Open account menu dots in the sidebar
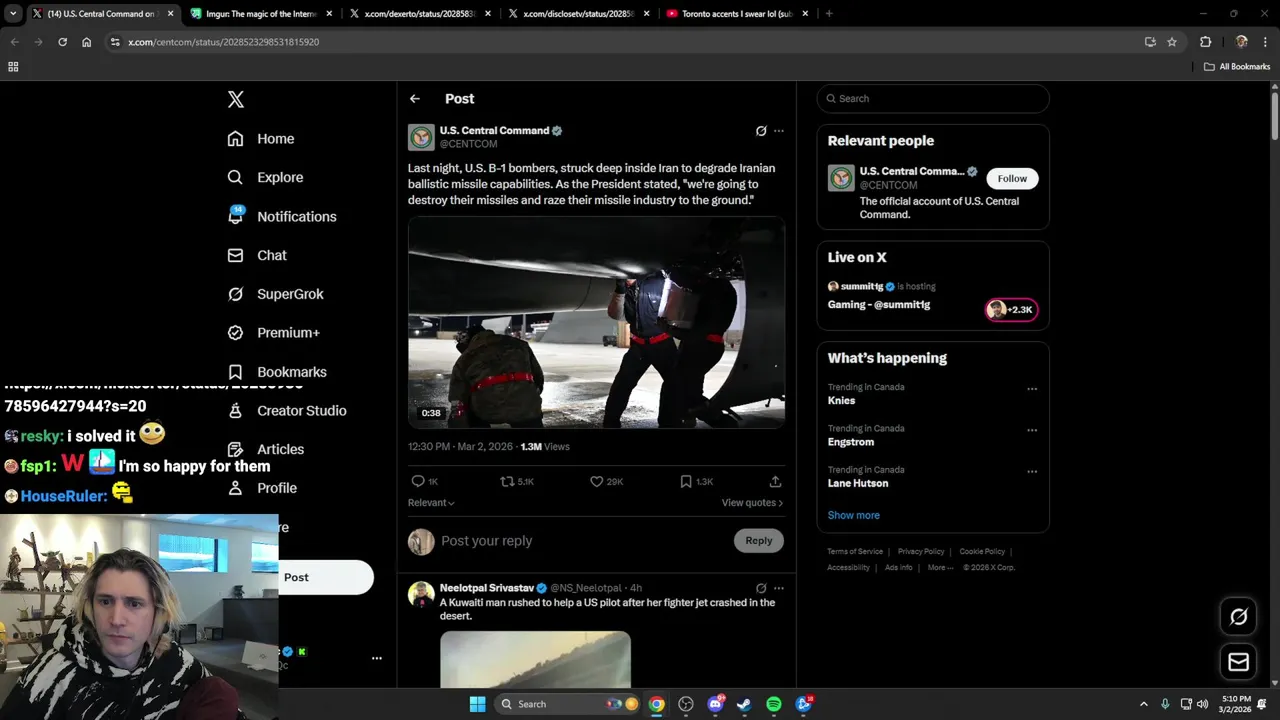 click(x=377, y=658)
